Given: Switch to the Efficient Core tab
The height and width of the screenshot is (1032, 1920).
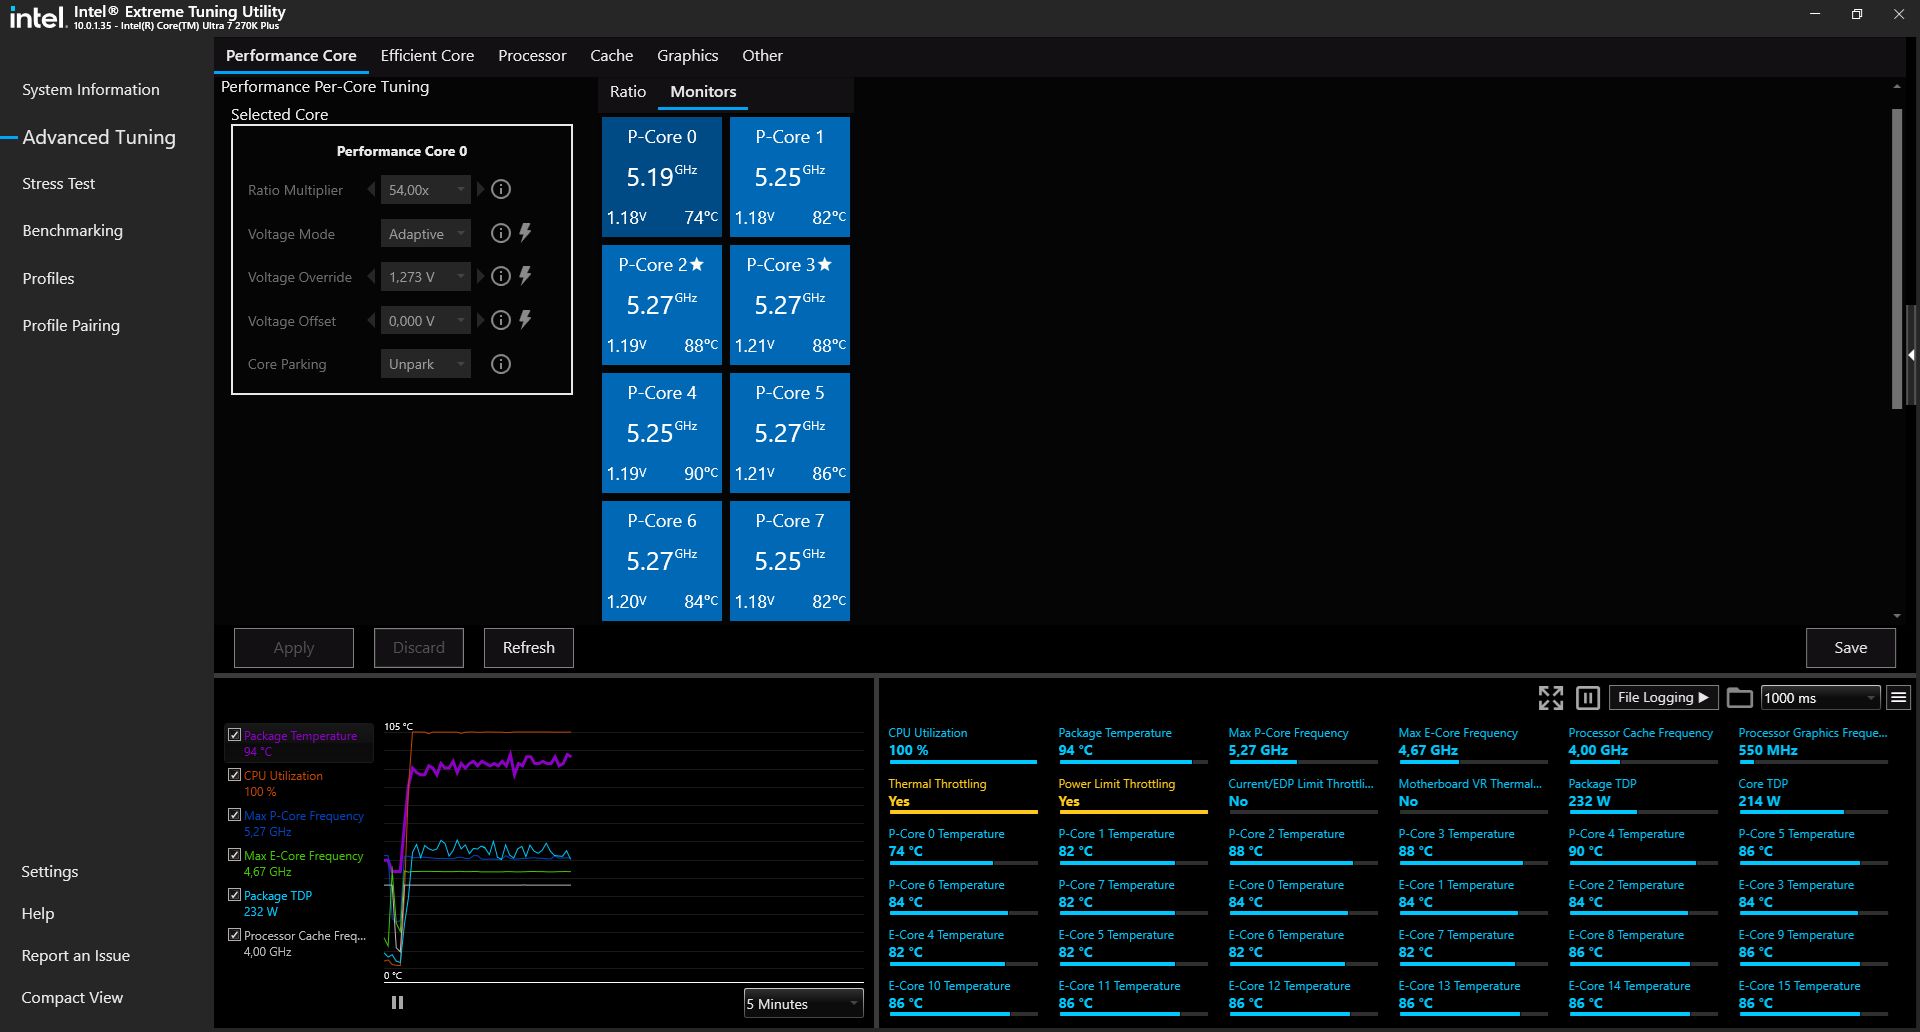Looking at the screenshot, I should 427,56.
